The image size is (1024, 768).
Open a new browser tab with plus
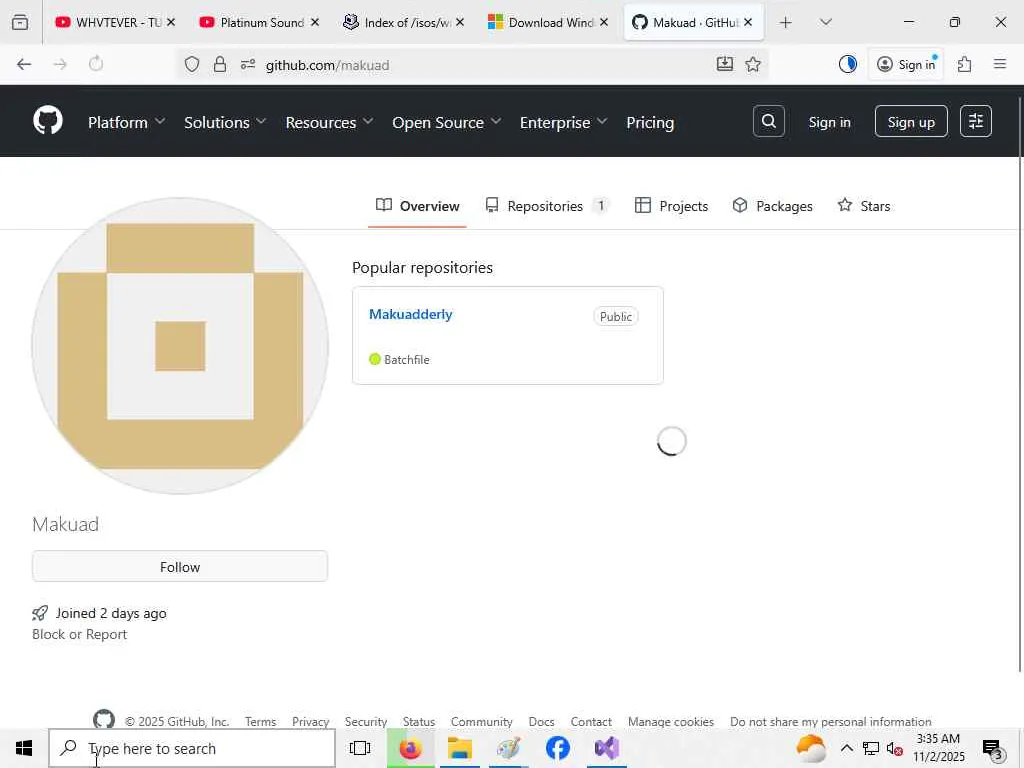point(786,22)
